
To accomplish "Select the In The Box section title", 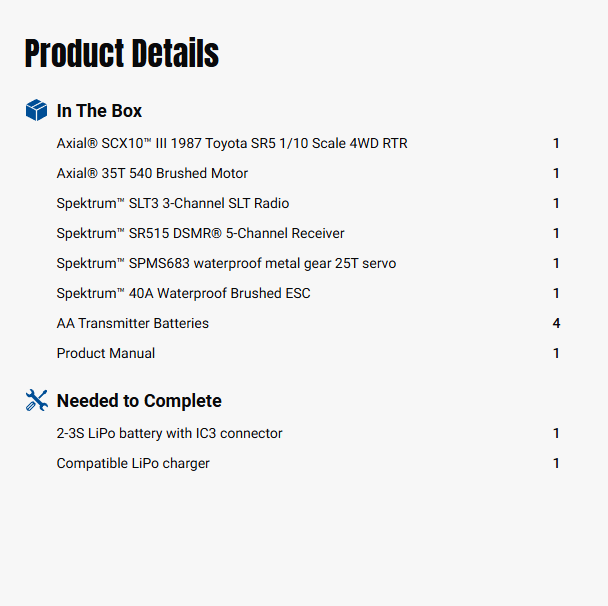I will (x=99, y=111).
